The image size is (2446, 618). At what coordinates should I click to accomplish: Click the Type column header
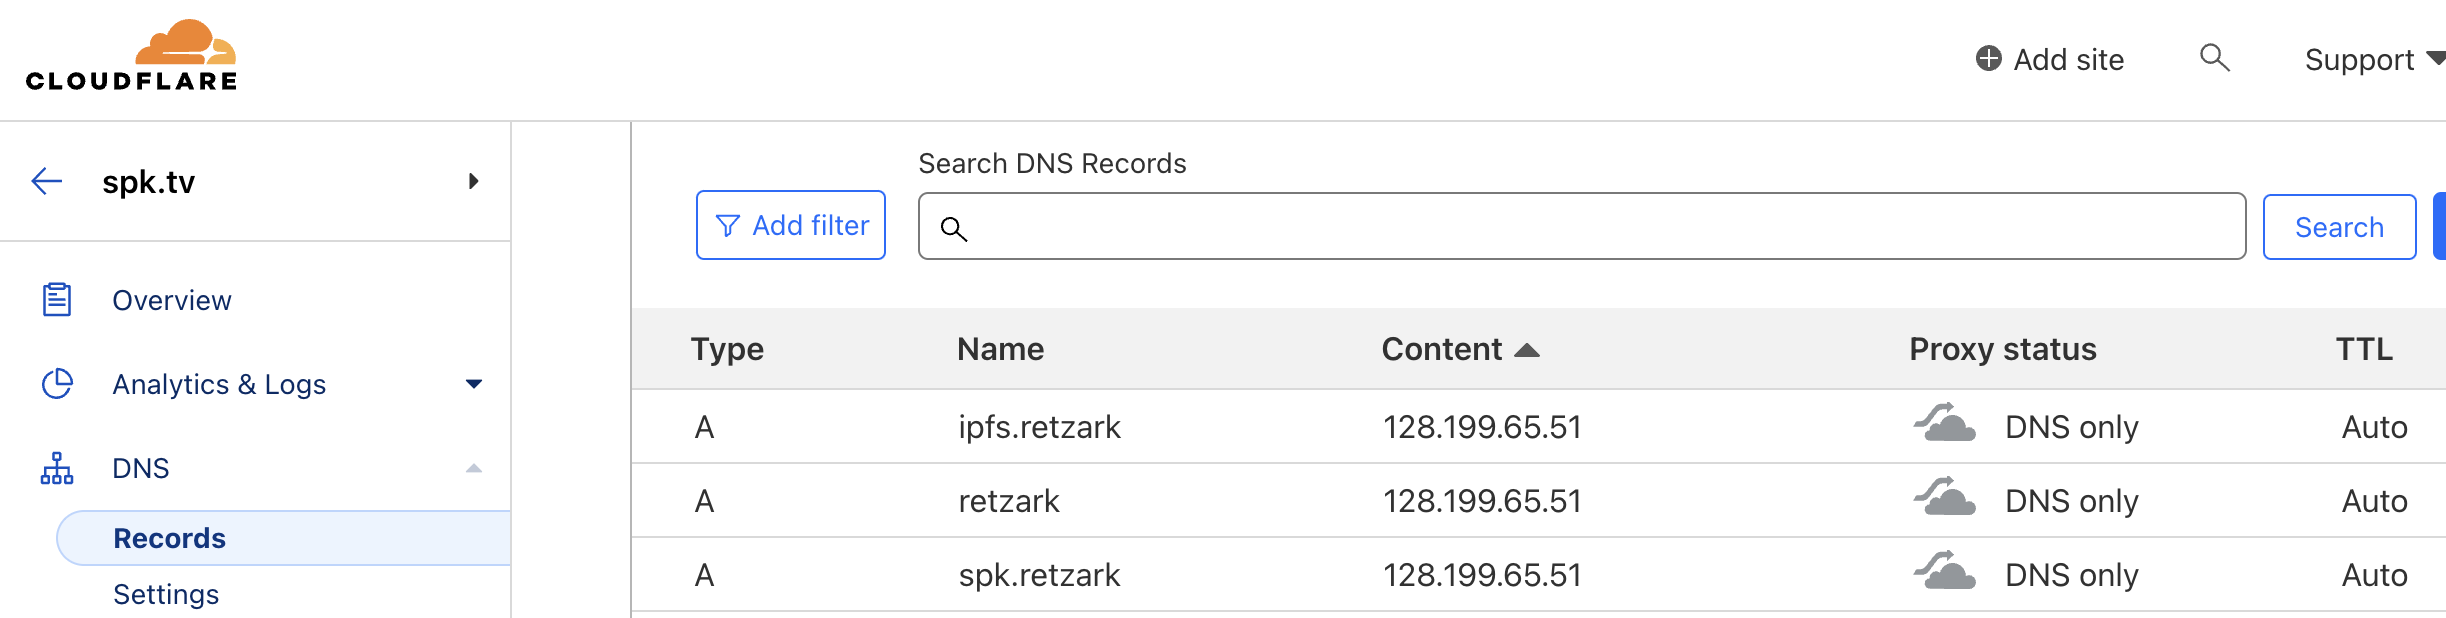coord(727,349)
